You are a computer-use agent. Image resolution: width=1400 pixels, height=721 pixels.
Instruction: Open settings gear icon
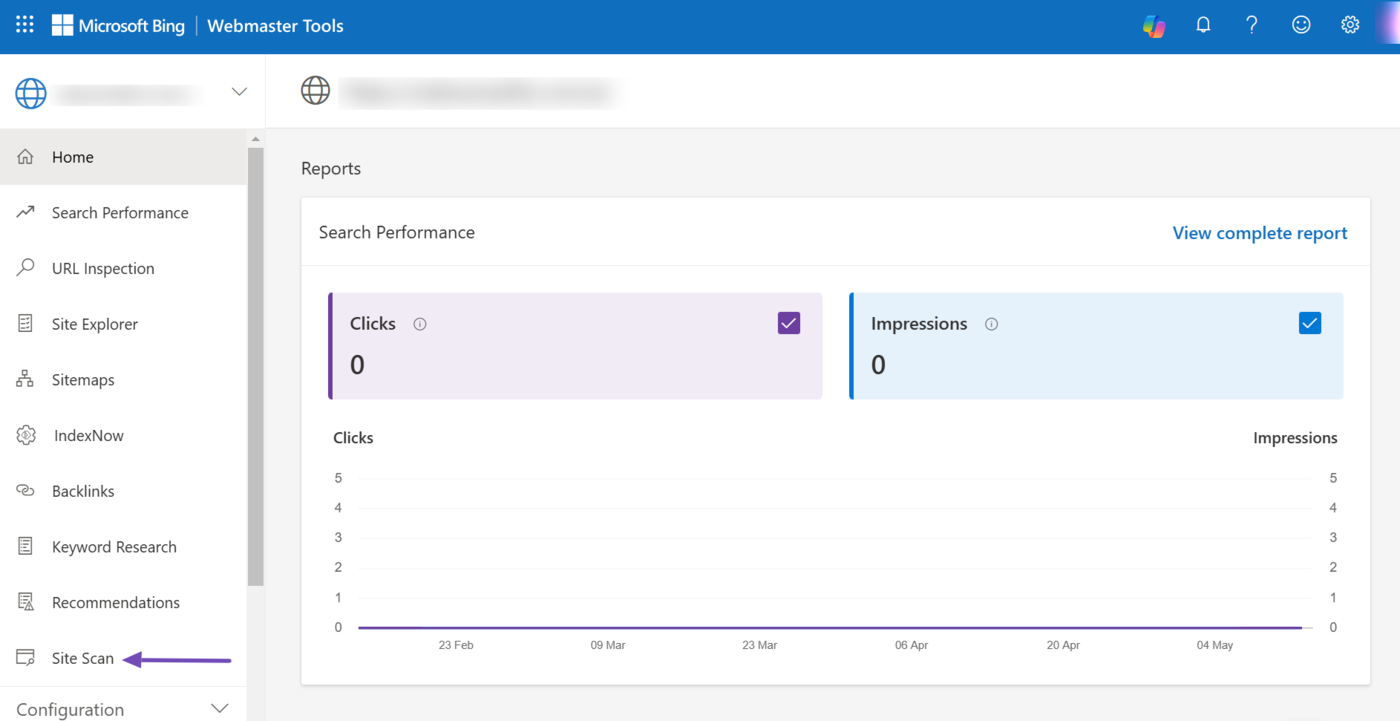tap(1350, 26)
